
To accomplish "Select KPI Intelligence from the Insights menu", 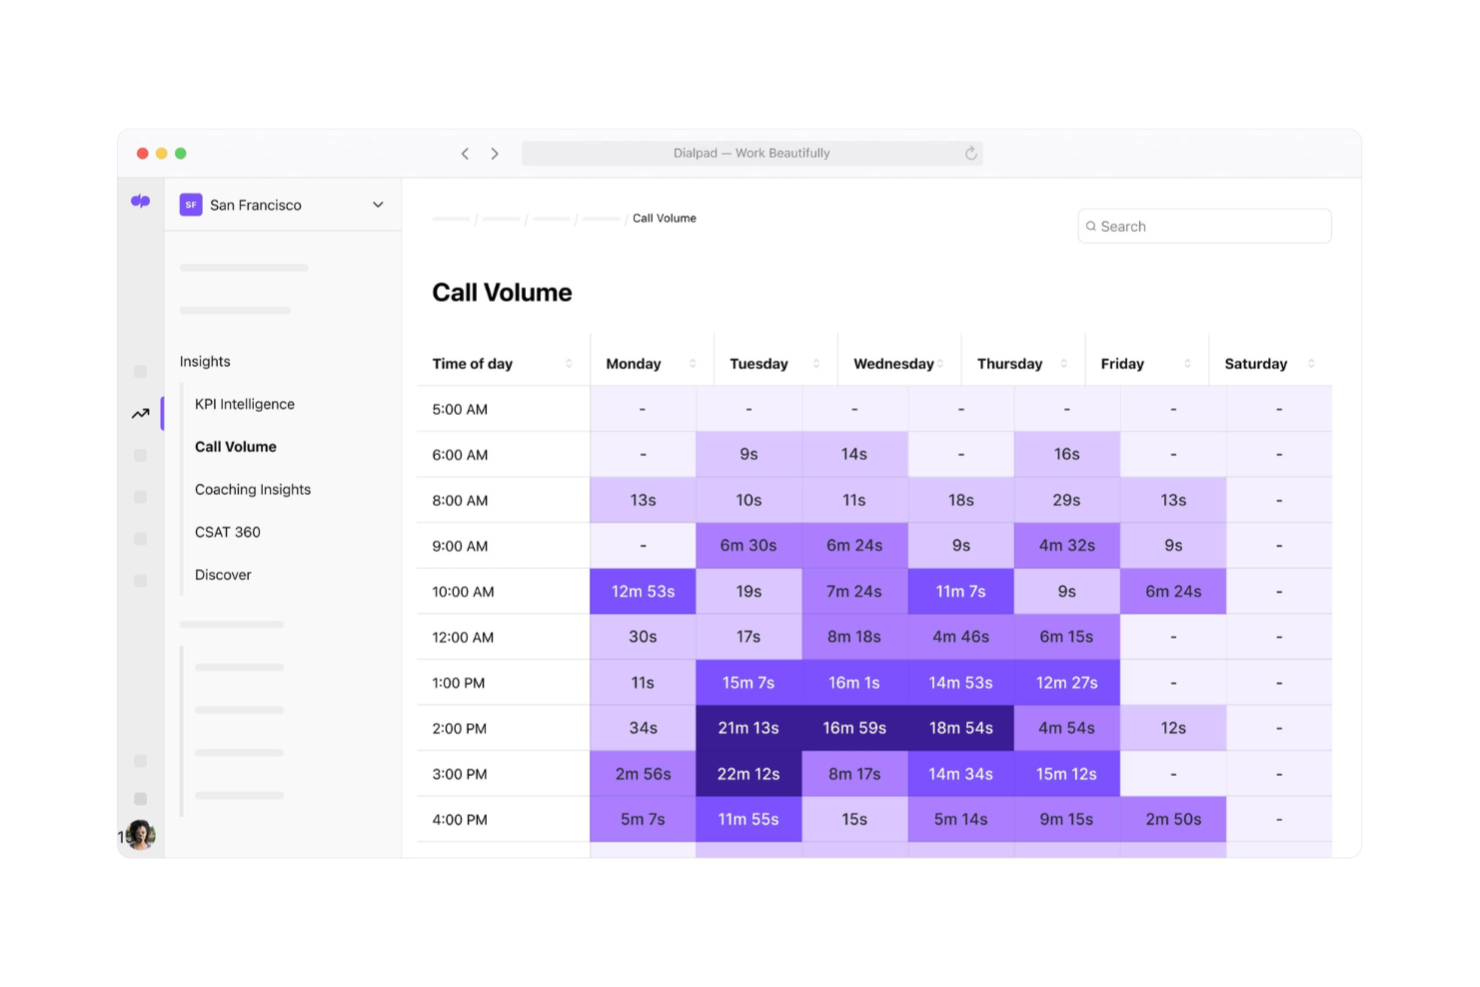I will [244, 404].
